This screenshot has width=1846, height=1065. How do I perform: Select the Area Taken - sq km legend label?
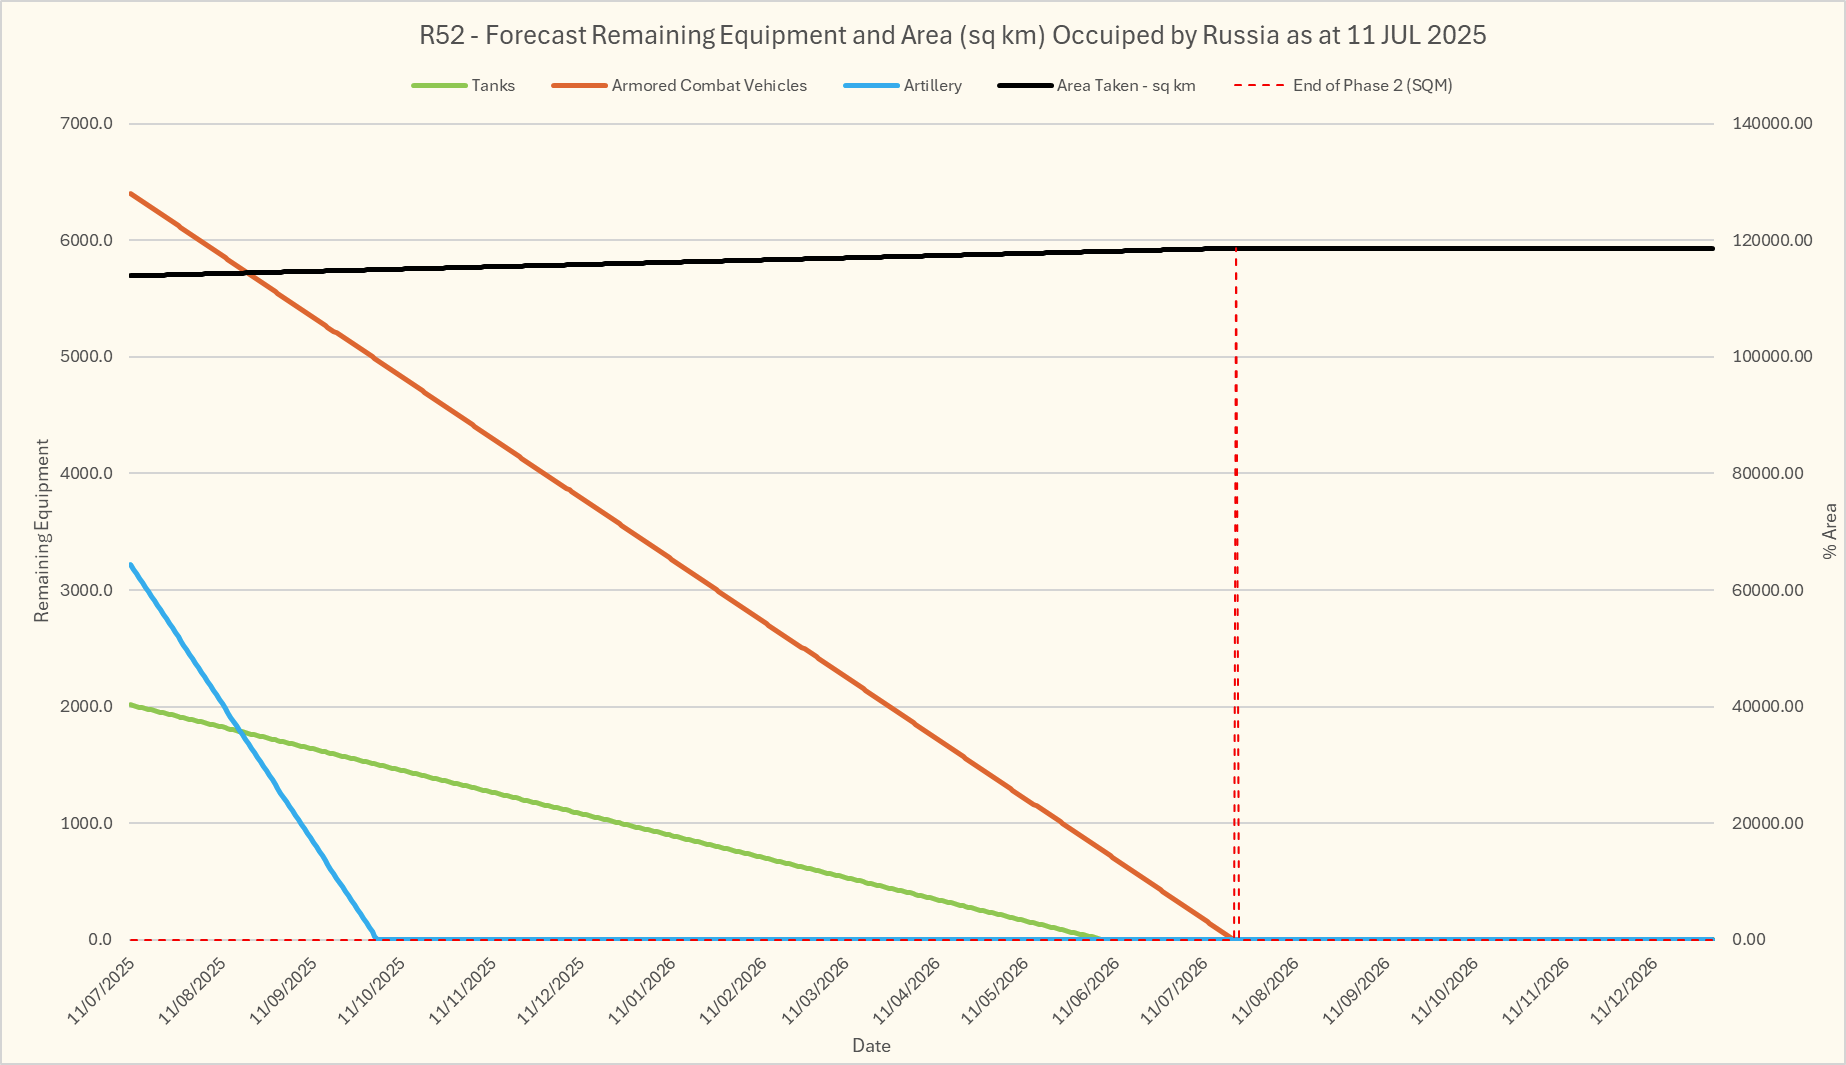pos(1126,86)
